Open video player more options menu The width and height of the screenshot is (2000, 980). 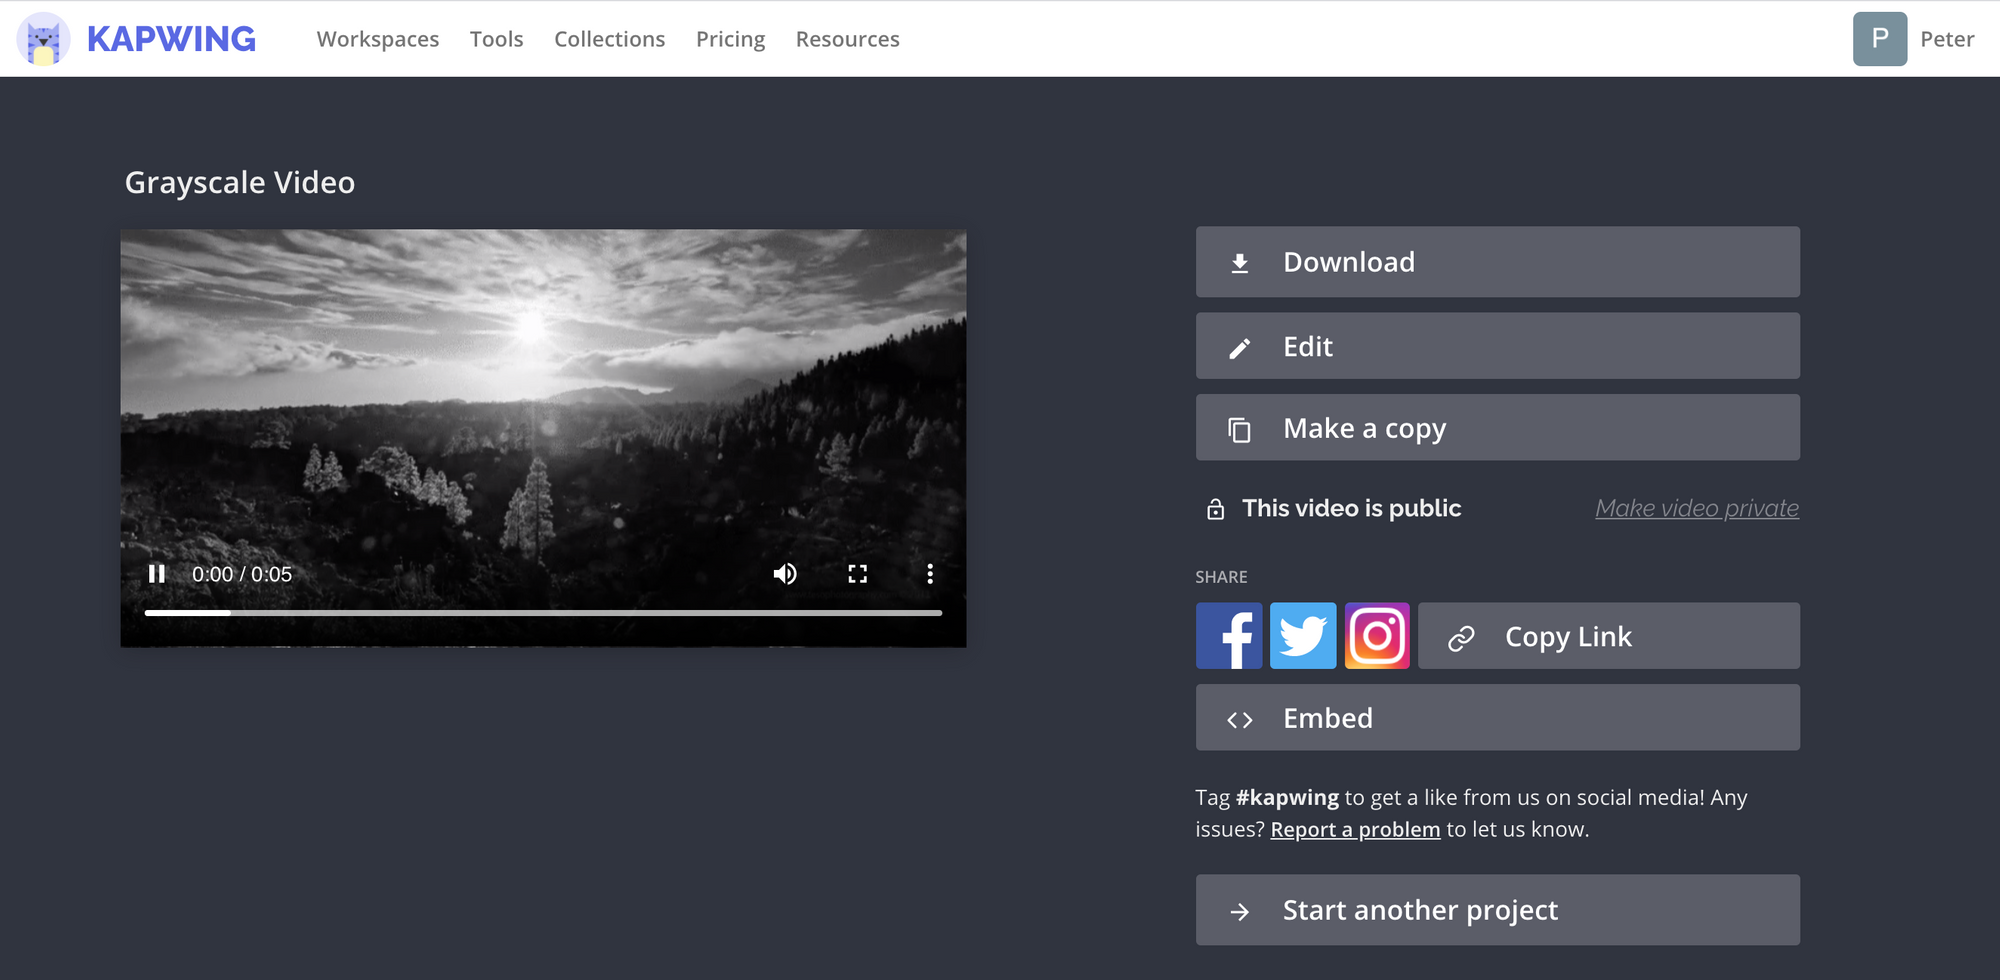(930, 574)
